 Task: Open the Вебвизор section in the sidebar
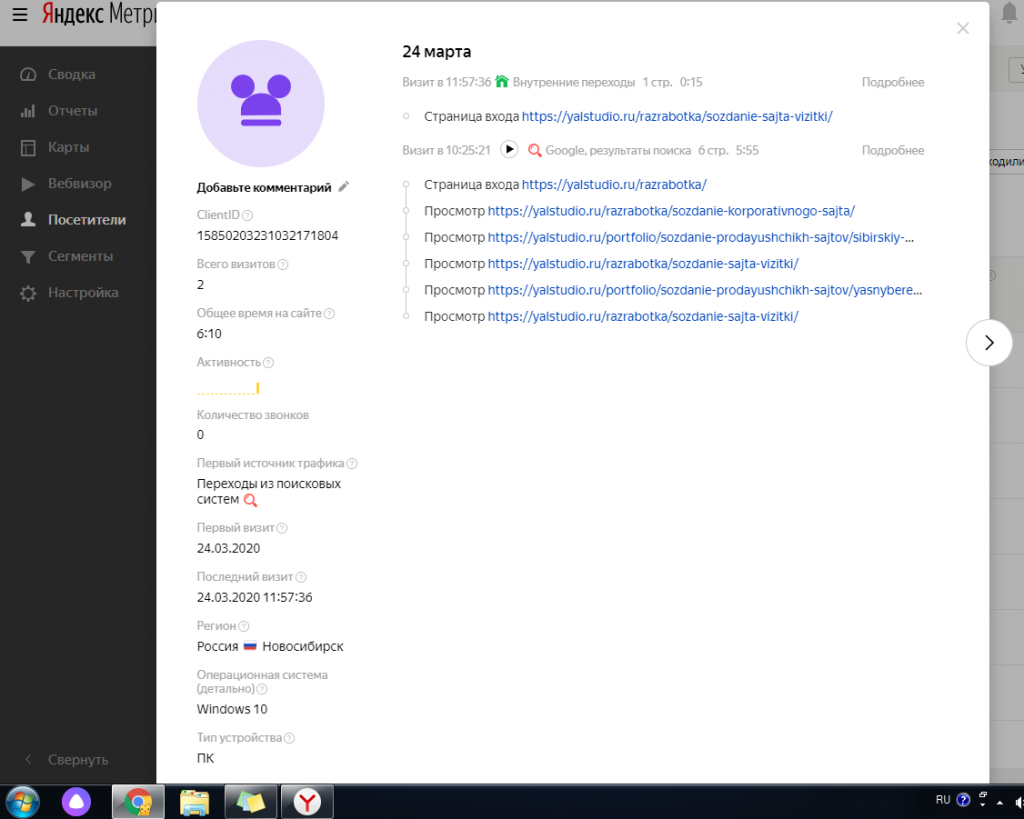click(x=80, y=184)
